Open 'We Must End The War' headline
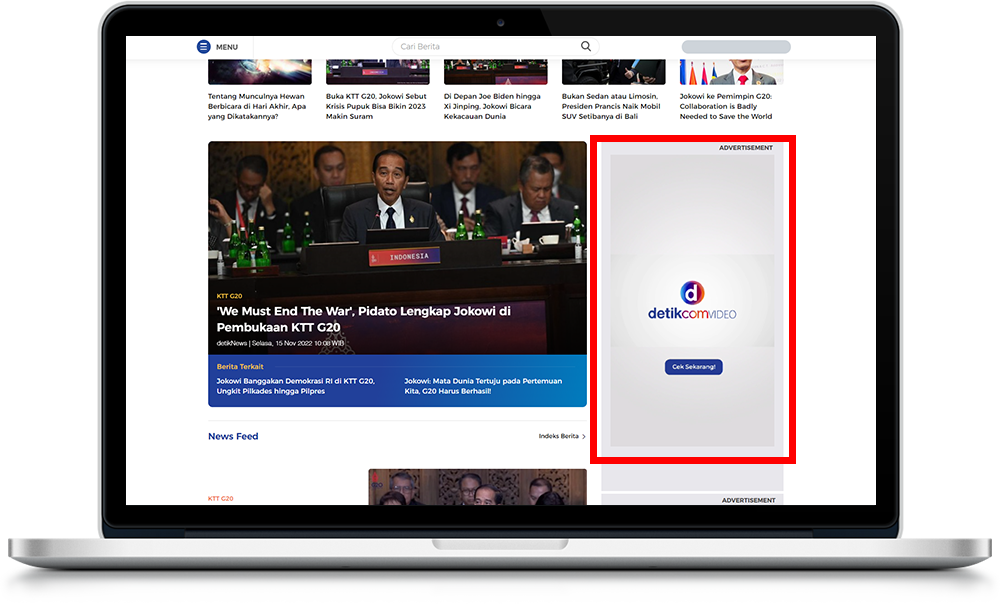 [364, 319]
